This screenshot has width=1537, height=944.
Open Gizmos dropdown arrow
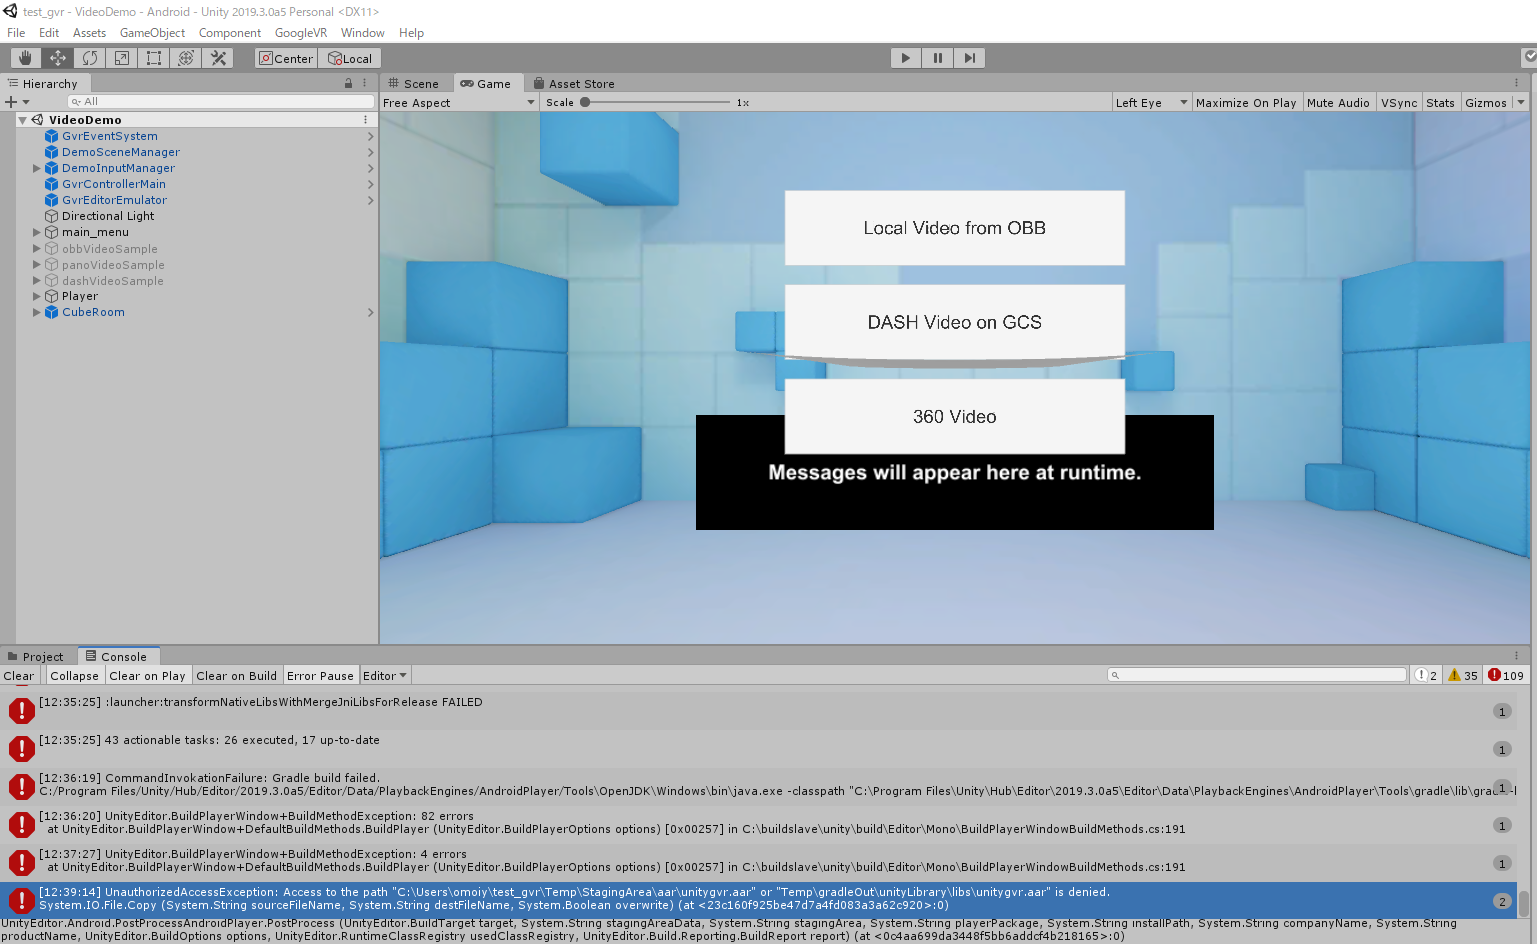coord(1521,102)
